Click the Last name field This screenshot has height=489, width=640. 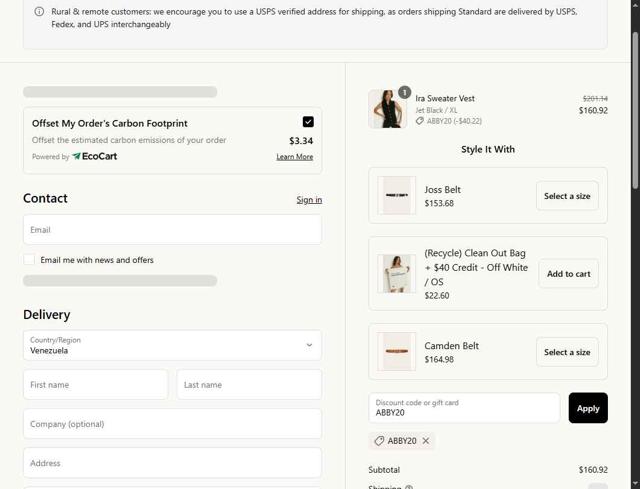(x=249, y=385)
